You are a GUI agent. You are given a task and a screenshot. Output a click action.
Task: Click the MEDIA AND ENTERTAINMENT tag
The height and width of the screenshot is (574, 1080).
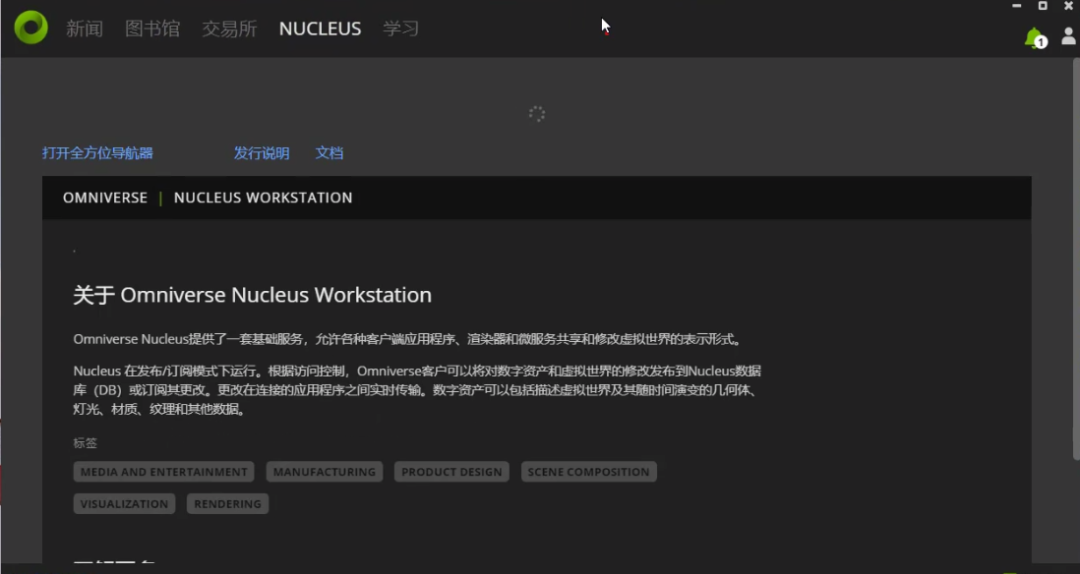[x=164, y=472]
